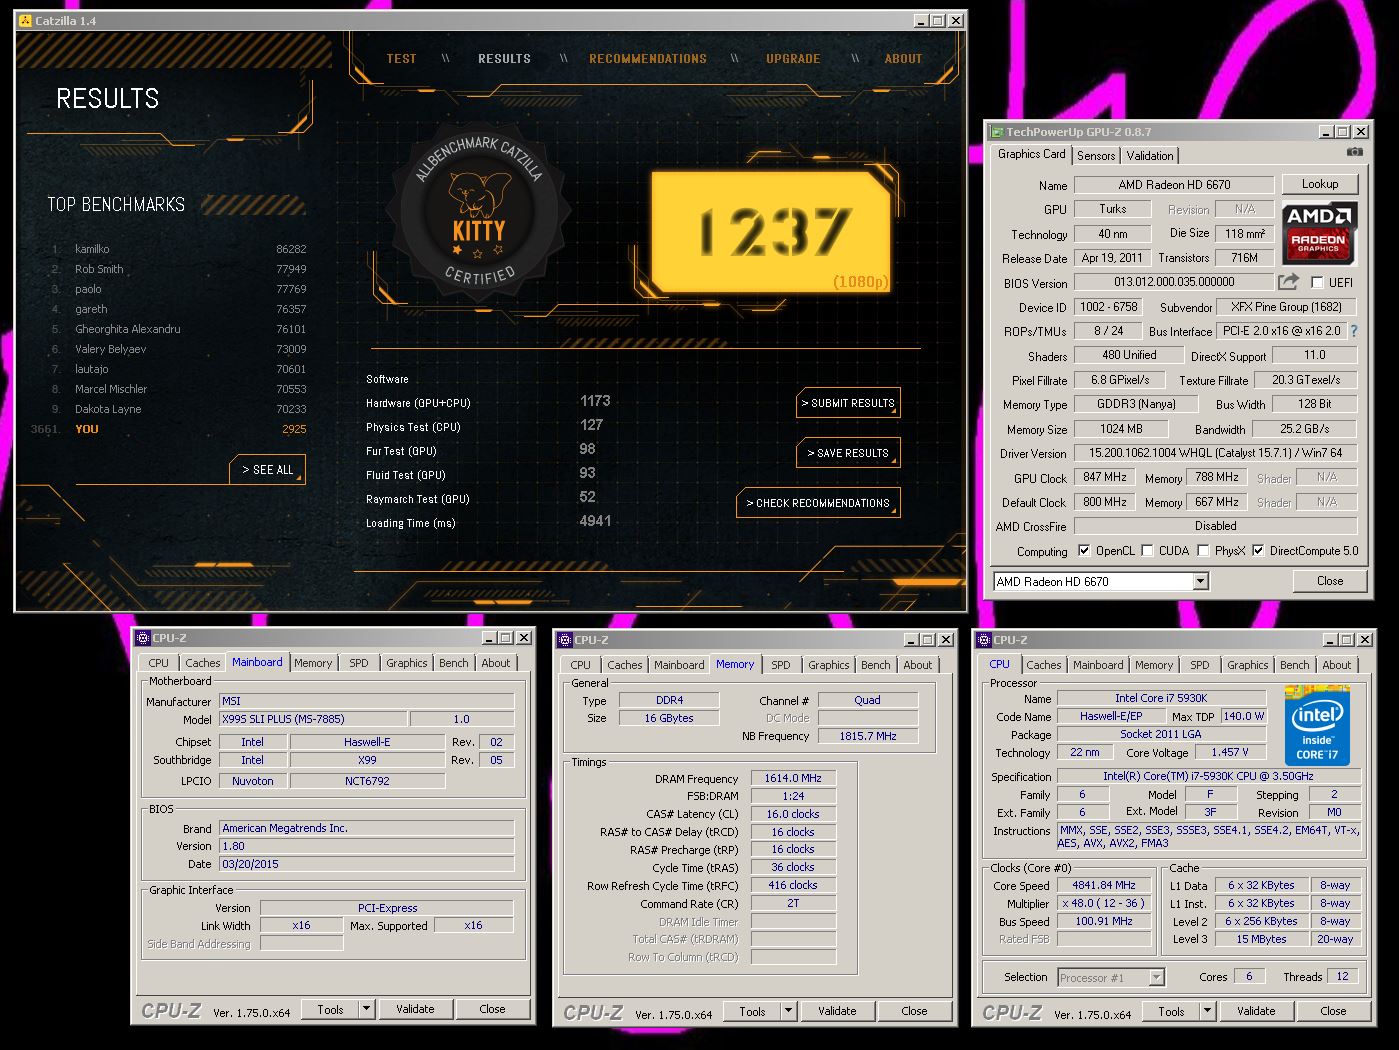Click the Hardware (GPU+CPU) score 1173

595,401
